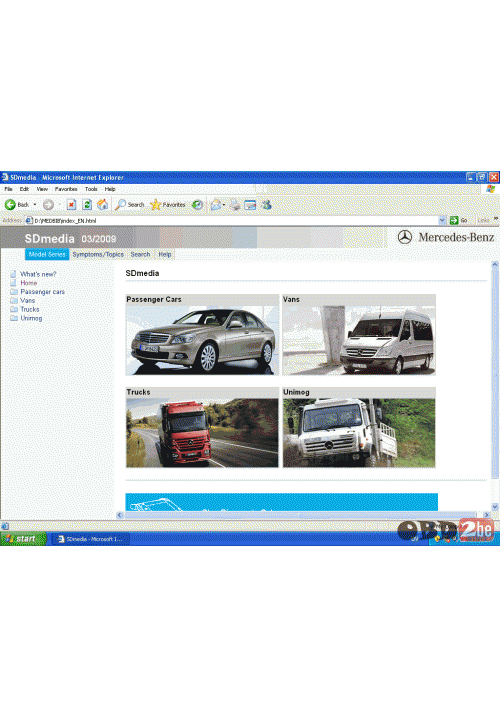
Task: Click the IE icon in the status bar
Action: pos(5,526)
